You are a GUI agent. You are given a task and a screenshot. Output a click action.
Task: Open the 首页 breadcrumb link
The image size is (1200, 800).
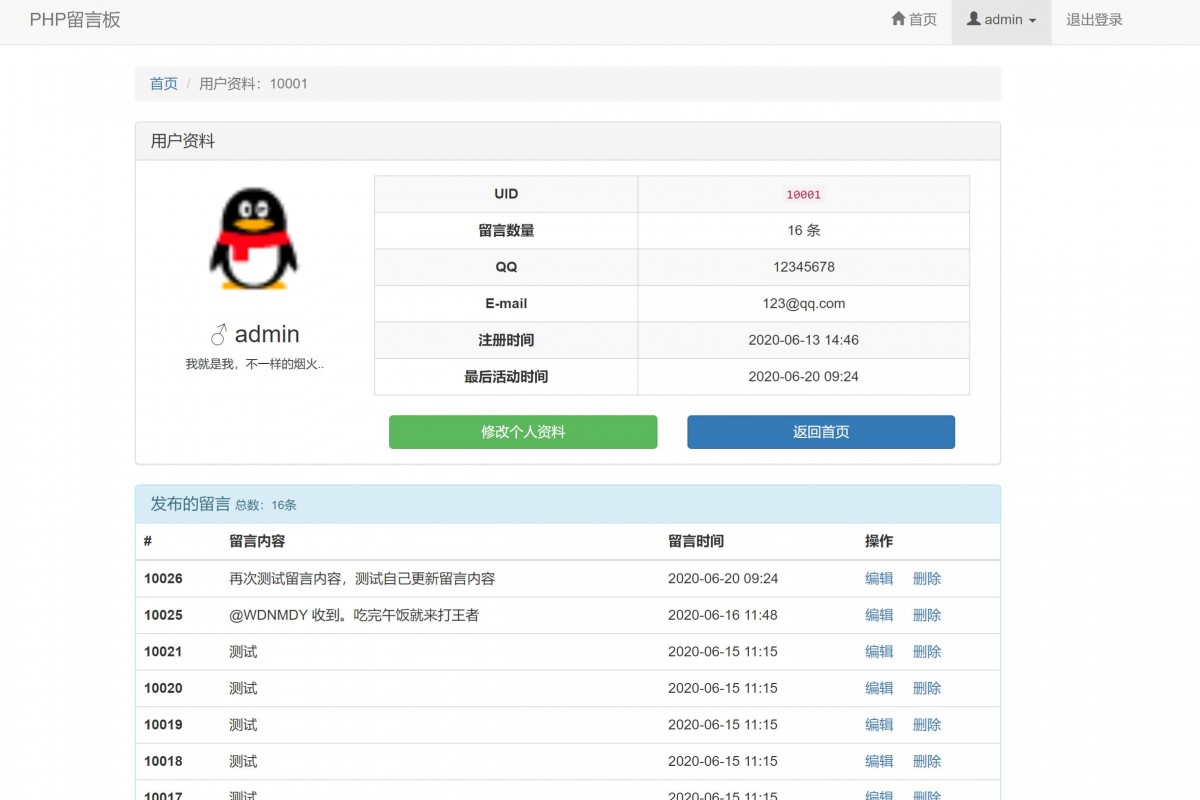[163, 84]
